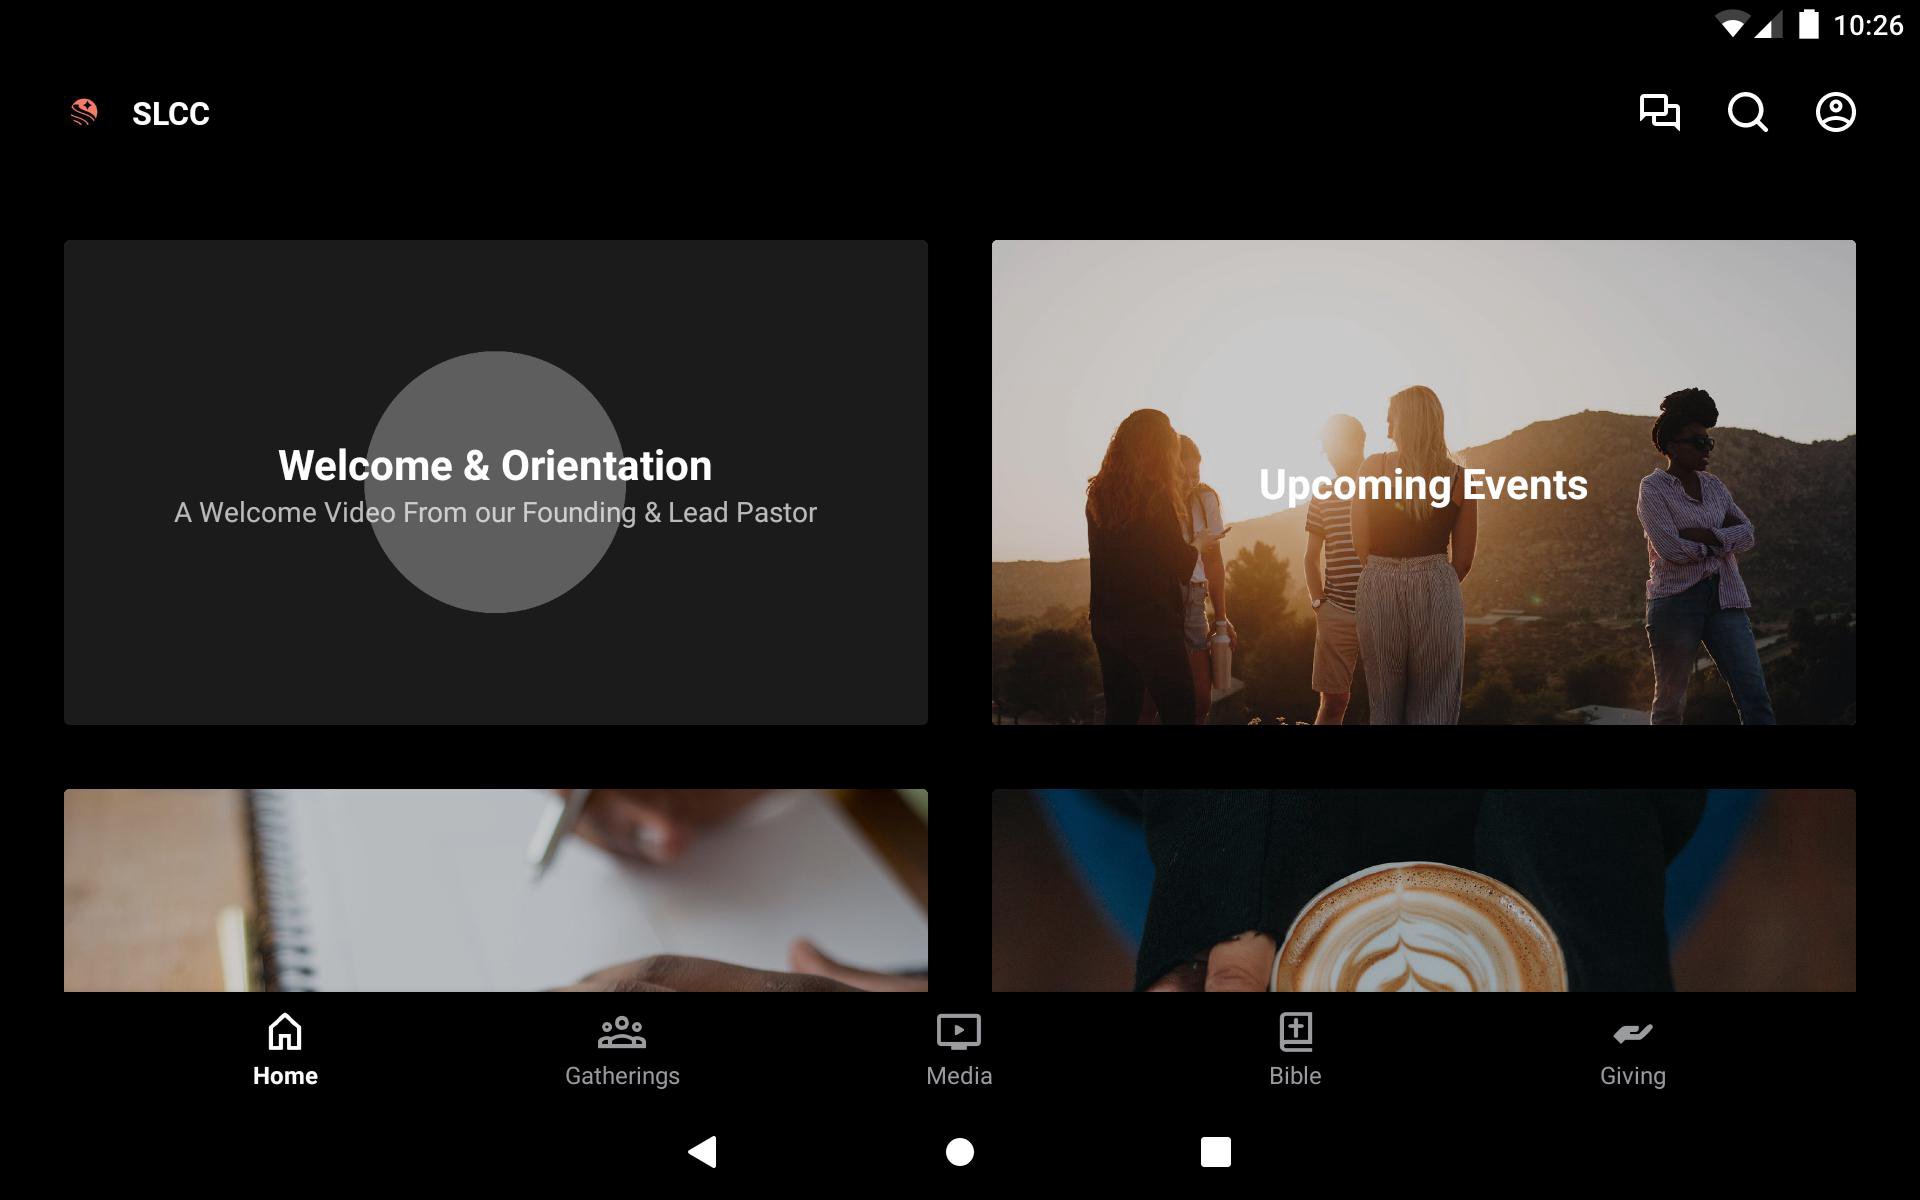Open the recent apps square button

[1215, 1152]
